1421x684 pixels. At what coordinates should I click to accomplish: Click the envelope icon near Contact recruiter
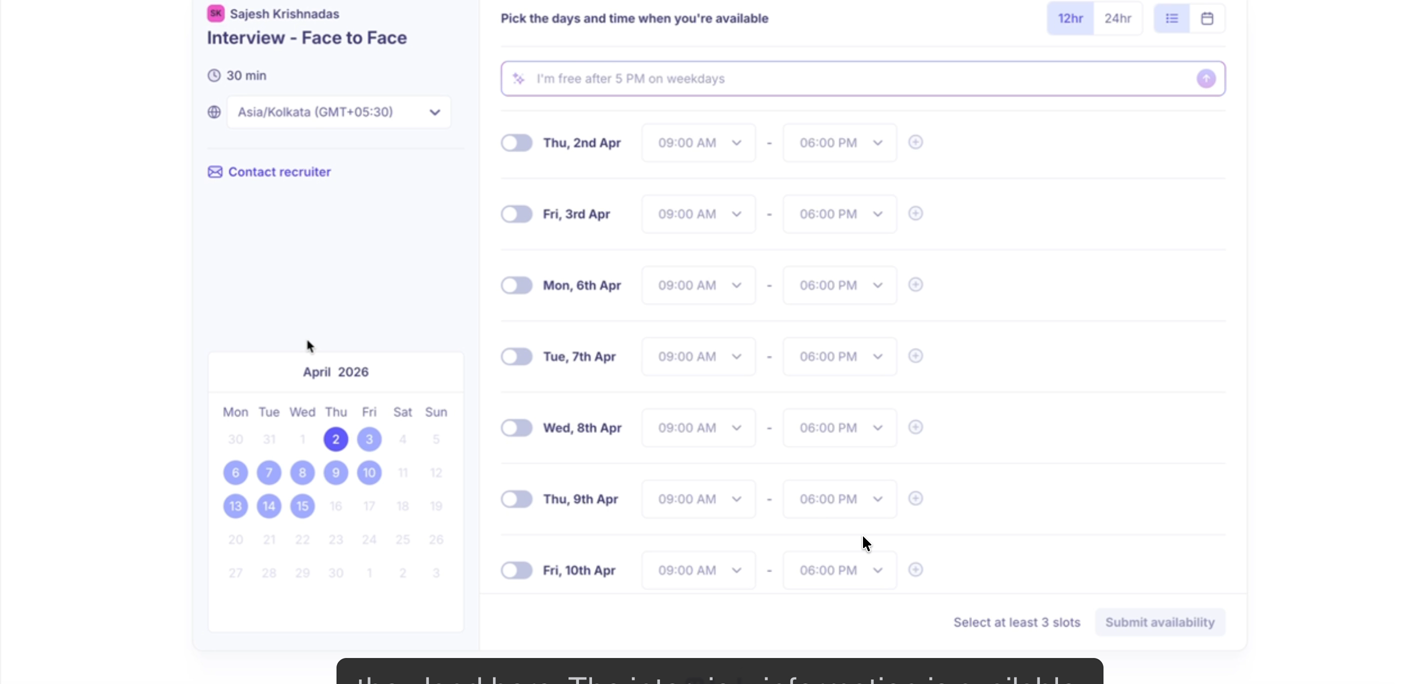[x=215, y=172]
